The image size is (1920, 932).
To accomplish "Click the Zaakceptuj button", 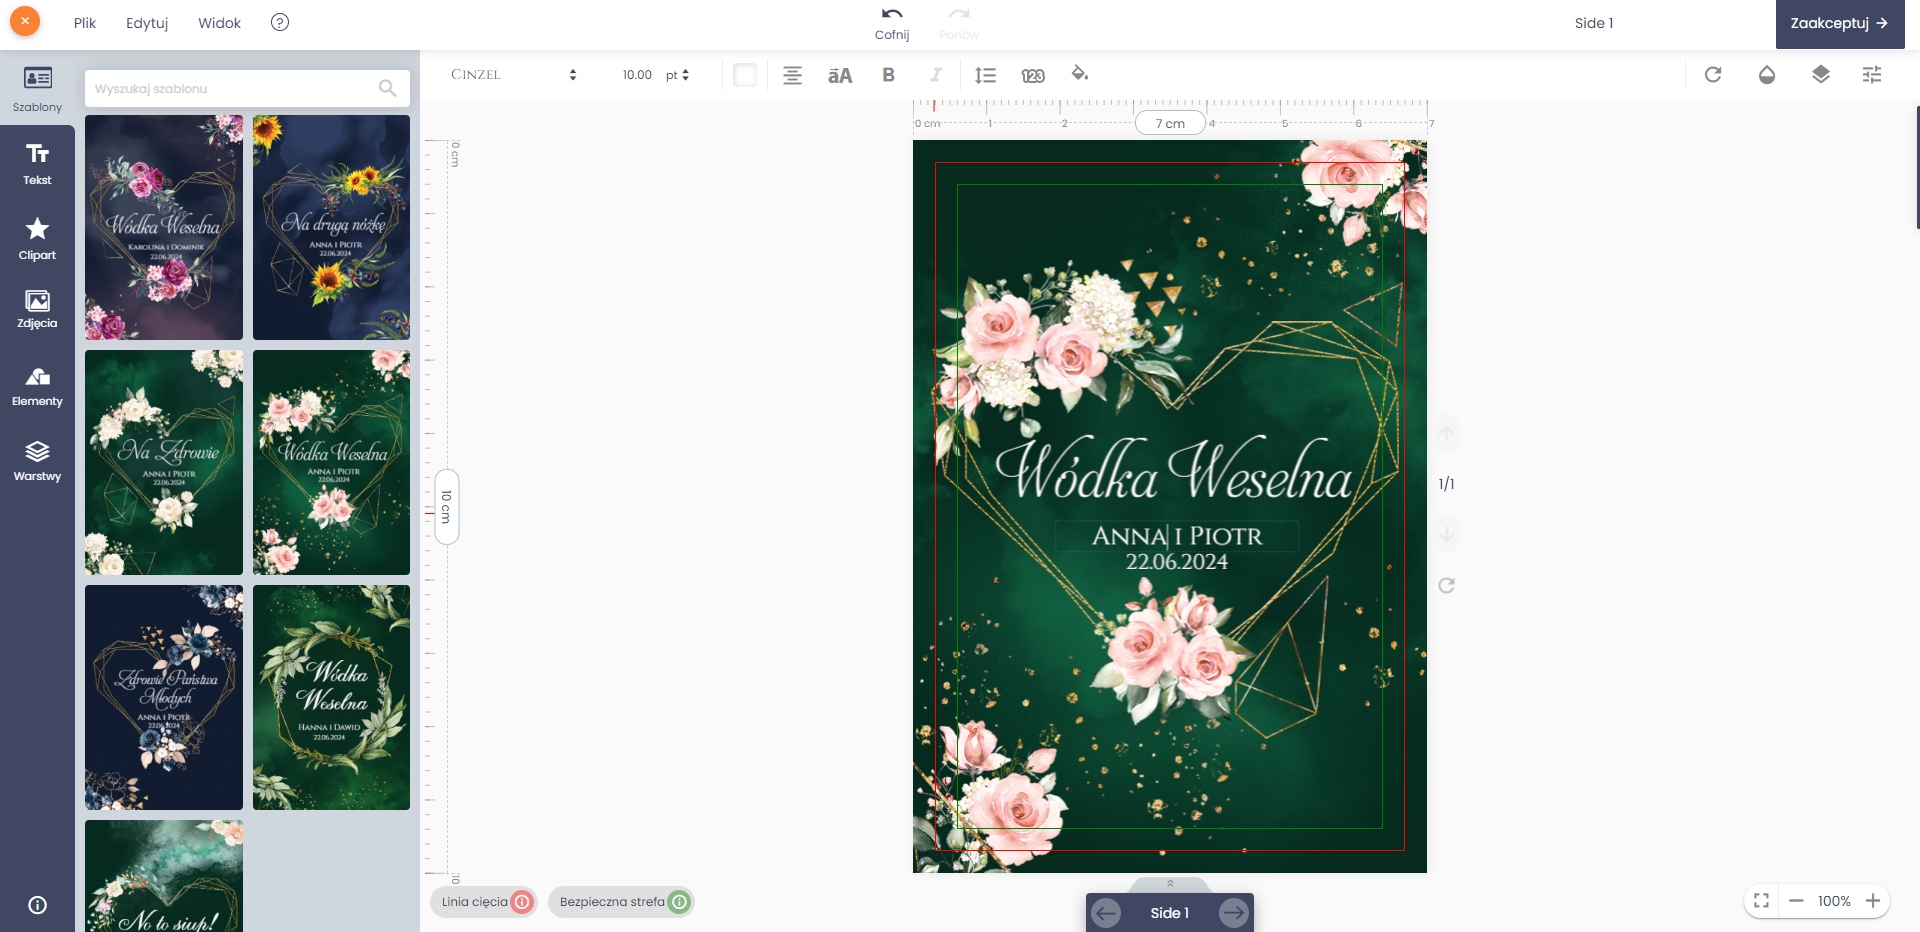I will pos(1839,23).
